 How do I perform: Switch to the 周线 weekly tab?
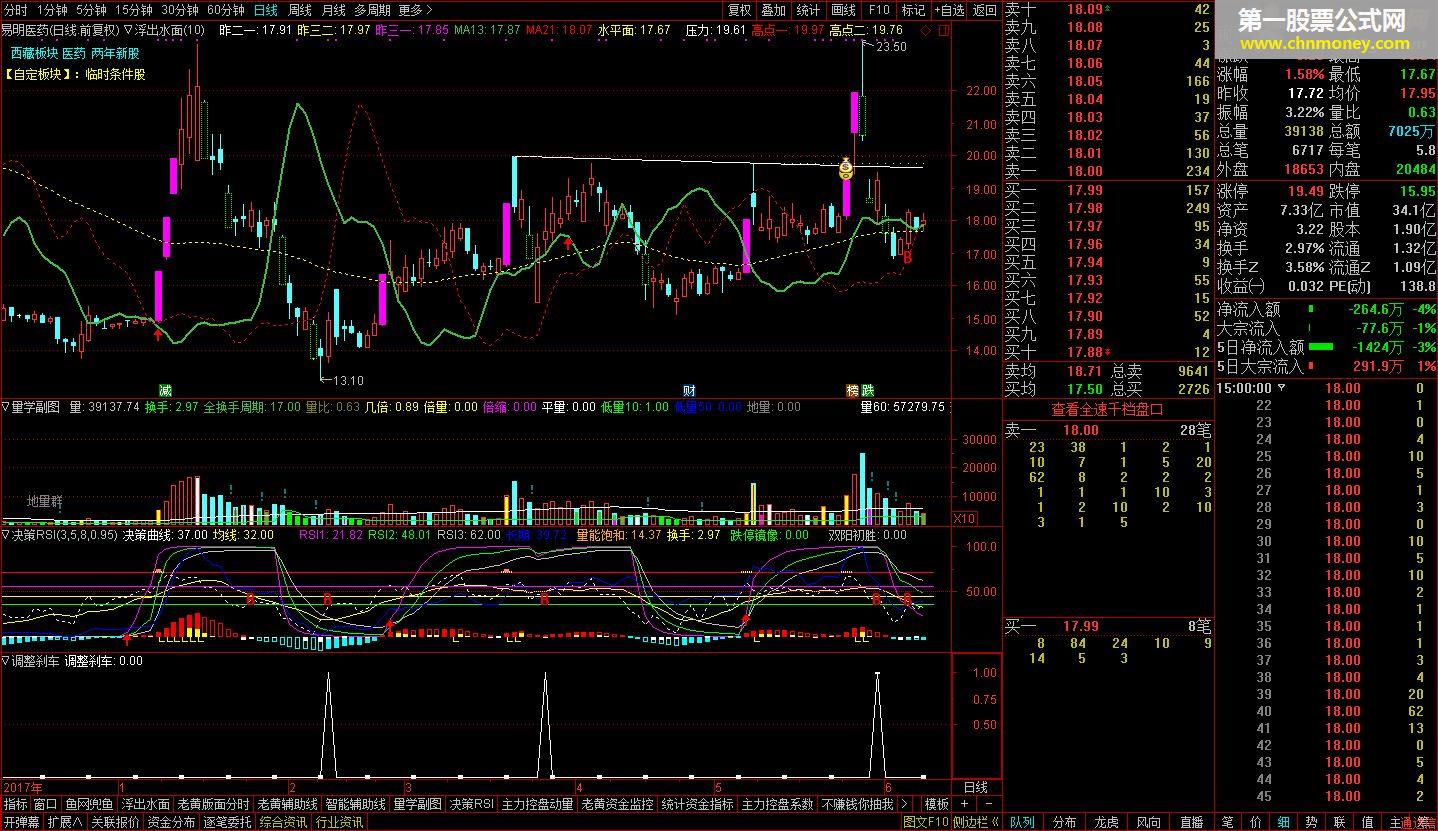point(299,10)
